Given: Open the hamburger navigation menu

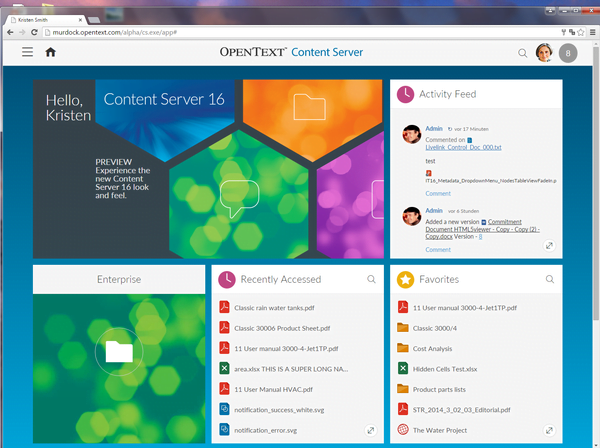Looking at the screenshot, I should point(27,52).
